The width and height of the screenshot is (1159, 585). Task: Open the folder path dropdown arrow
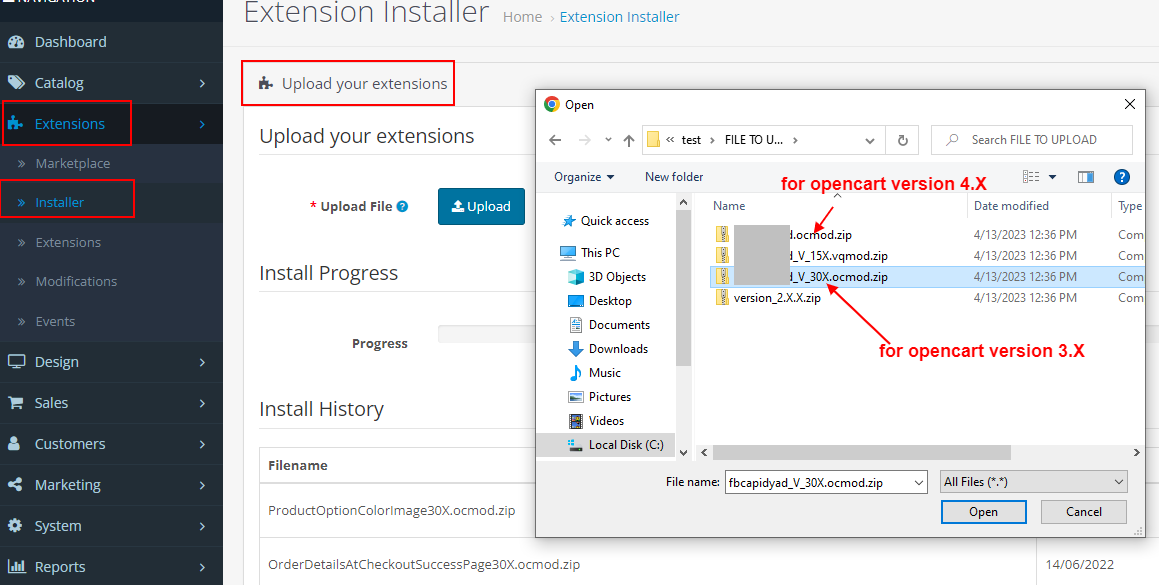pos(869,140)
